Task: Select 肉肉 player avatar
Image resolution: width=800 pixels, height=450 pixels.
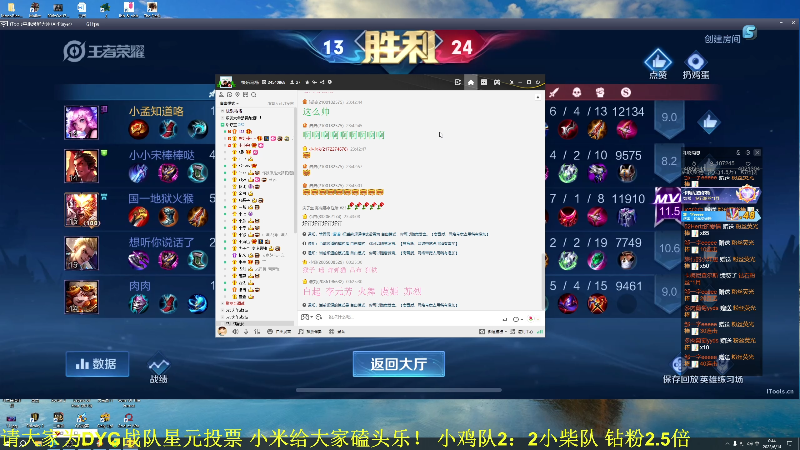Action: coord(81,297)
